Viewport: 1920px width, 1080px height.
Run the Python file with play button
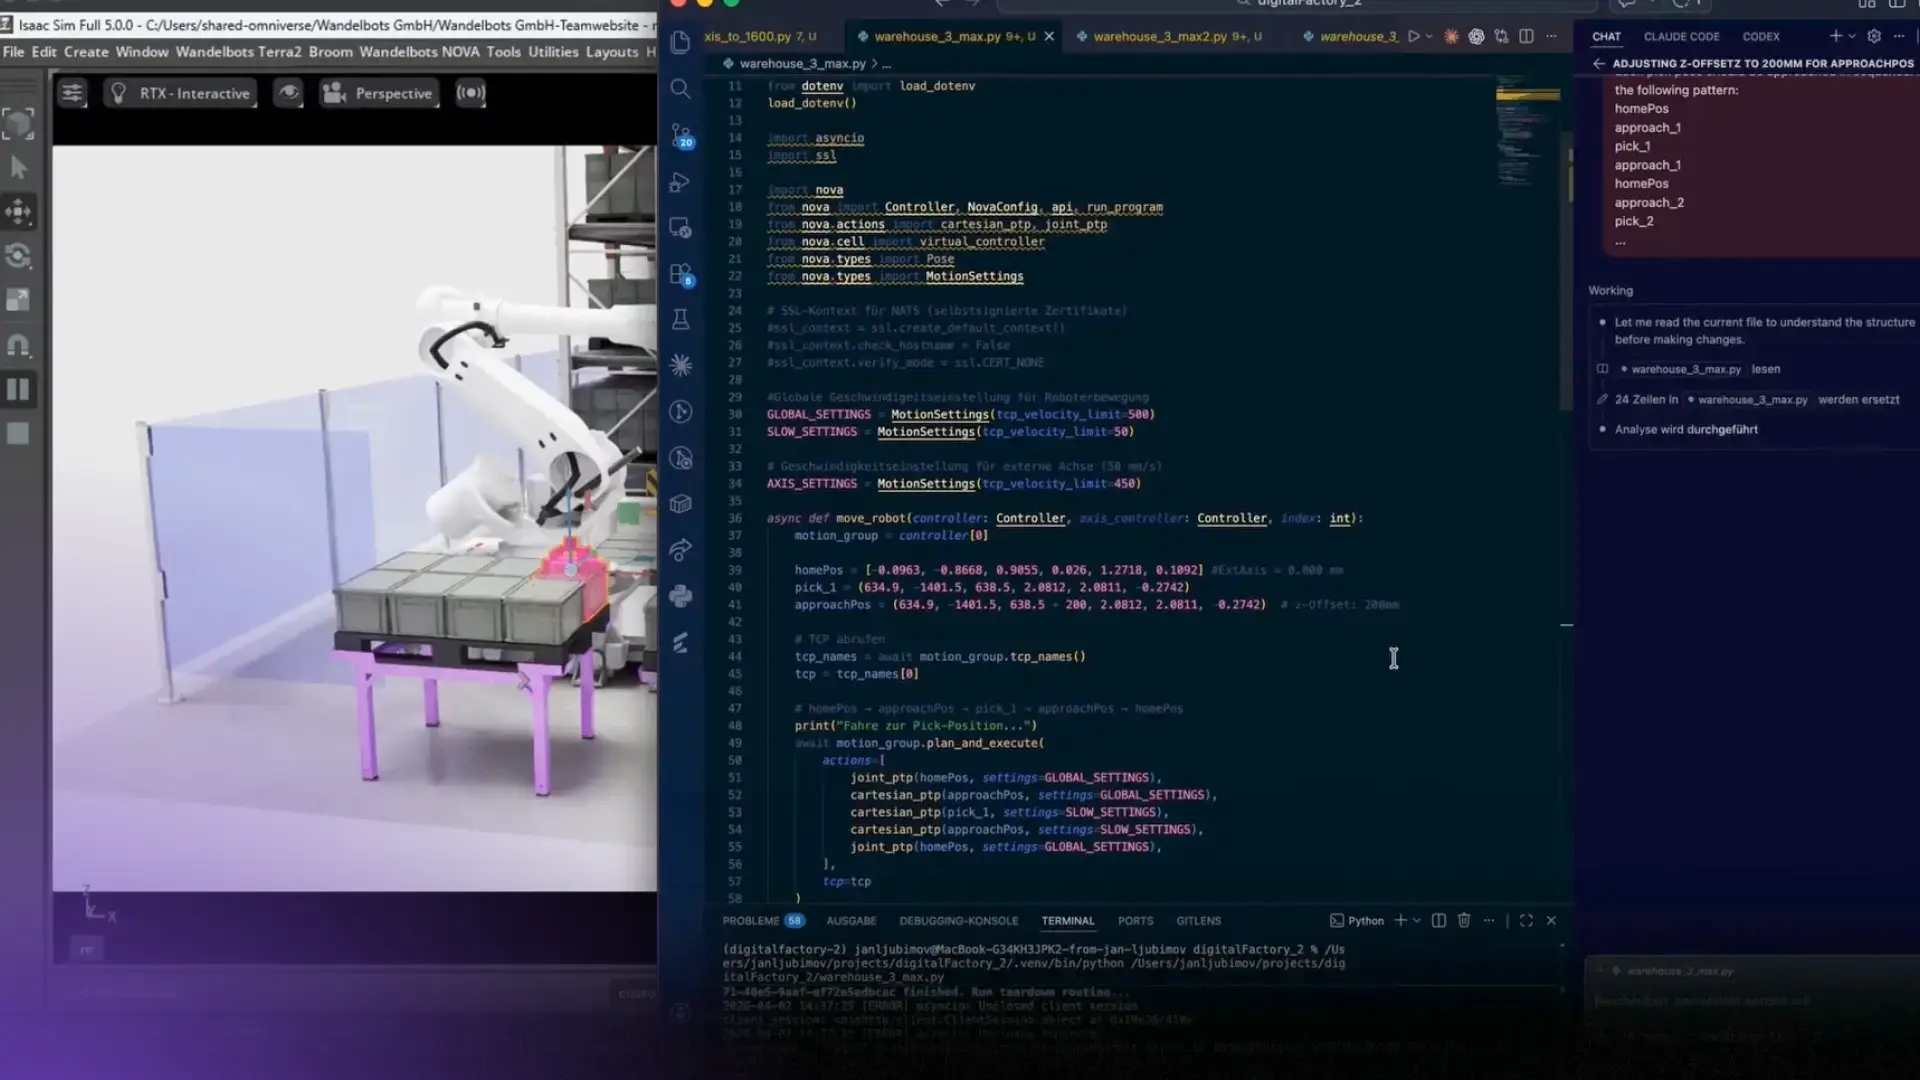(1413, 36)
